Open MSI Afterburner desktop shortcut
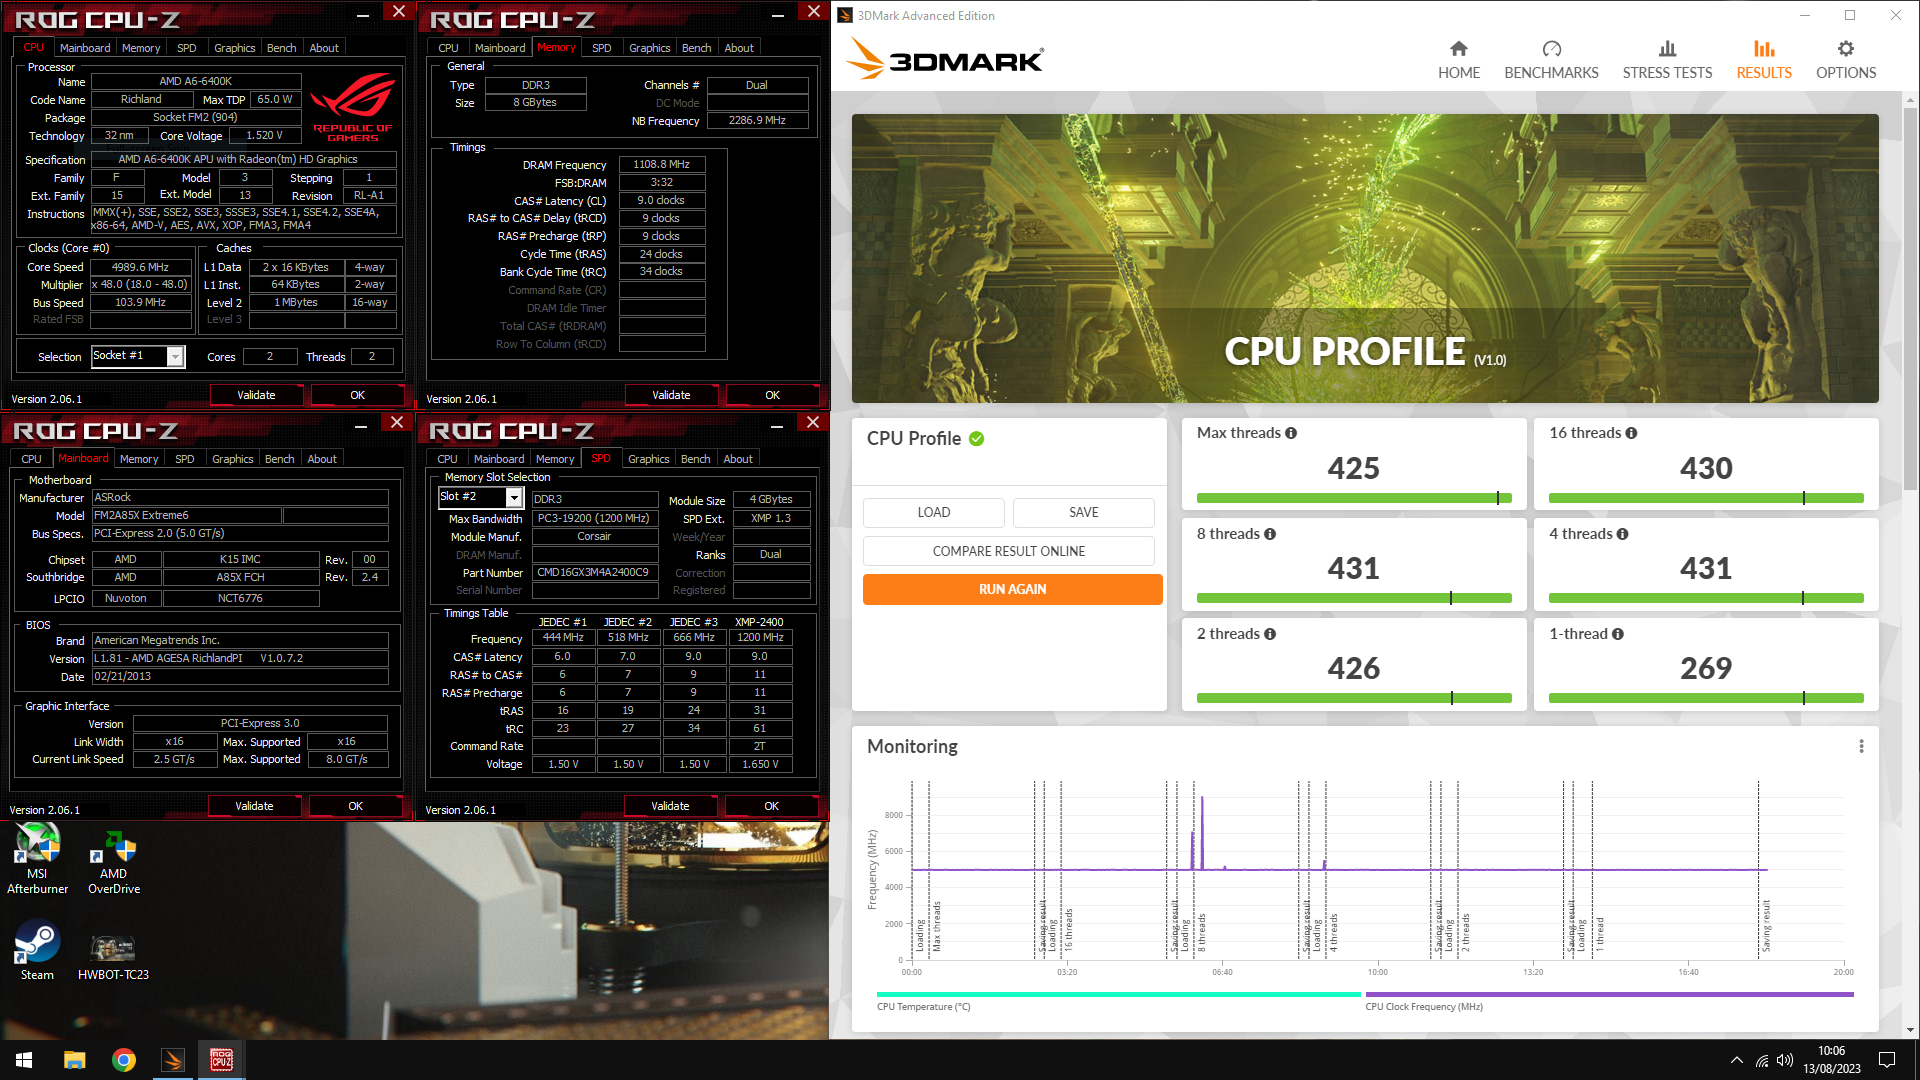 point(37,858)
